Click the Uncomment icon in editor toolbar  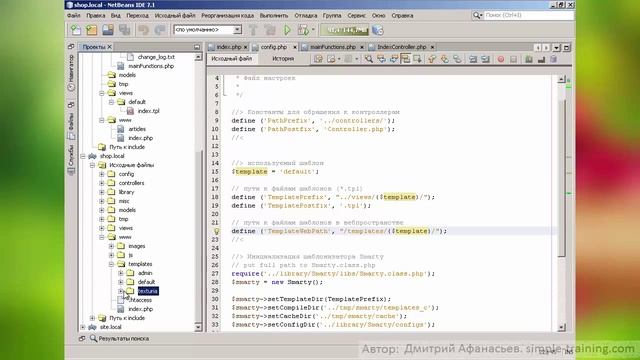[541, 59]
